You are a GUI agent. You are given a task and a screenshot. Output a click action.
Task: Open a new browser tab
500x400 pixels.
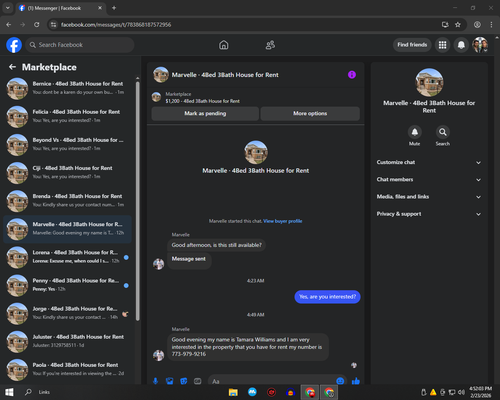tap(114, 8)
